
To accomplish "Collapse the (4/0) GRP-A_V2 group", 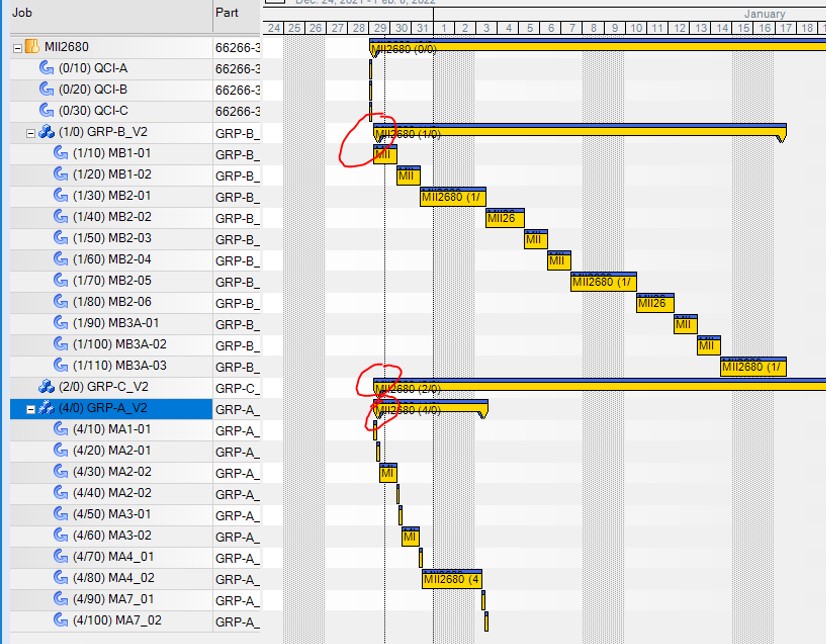I will pyautogui.click(x=31, y=409).
